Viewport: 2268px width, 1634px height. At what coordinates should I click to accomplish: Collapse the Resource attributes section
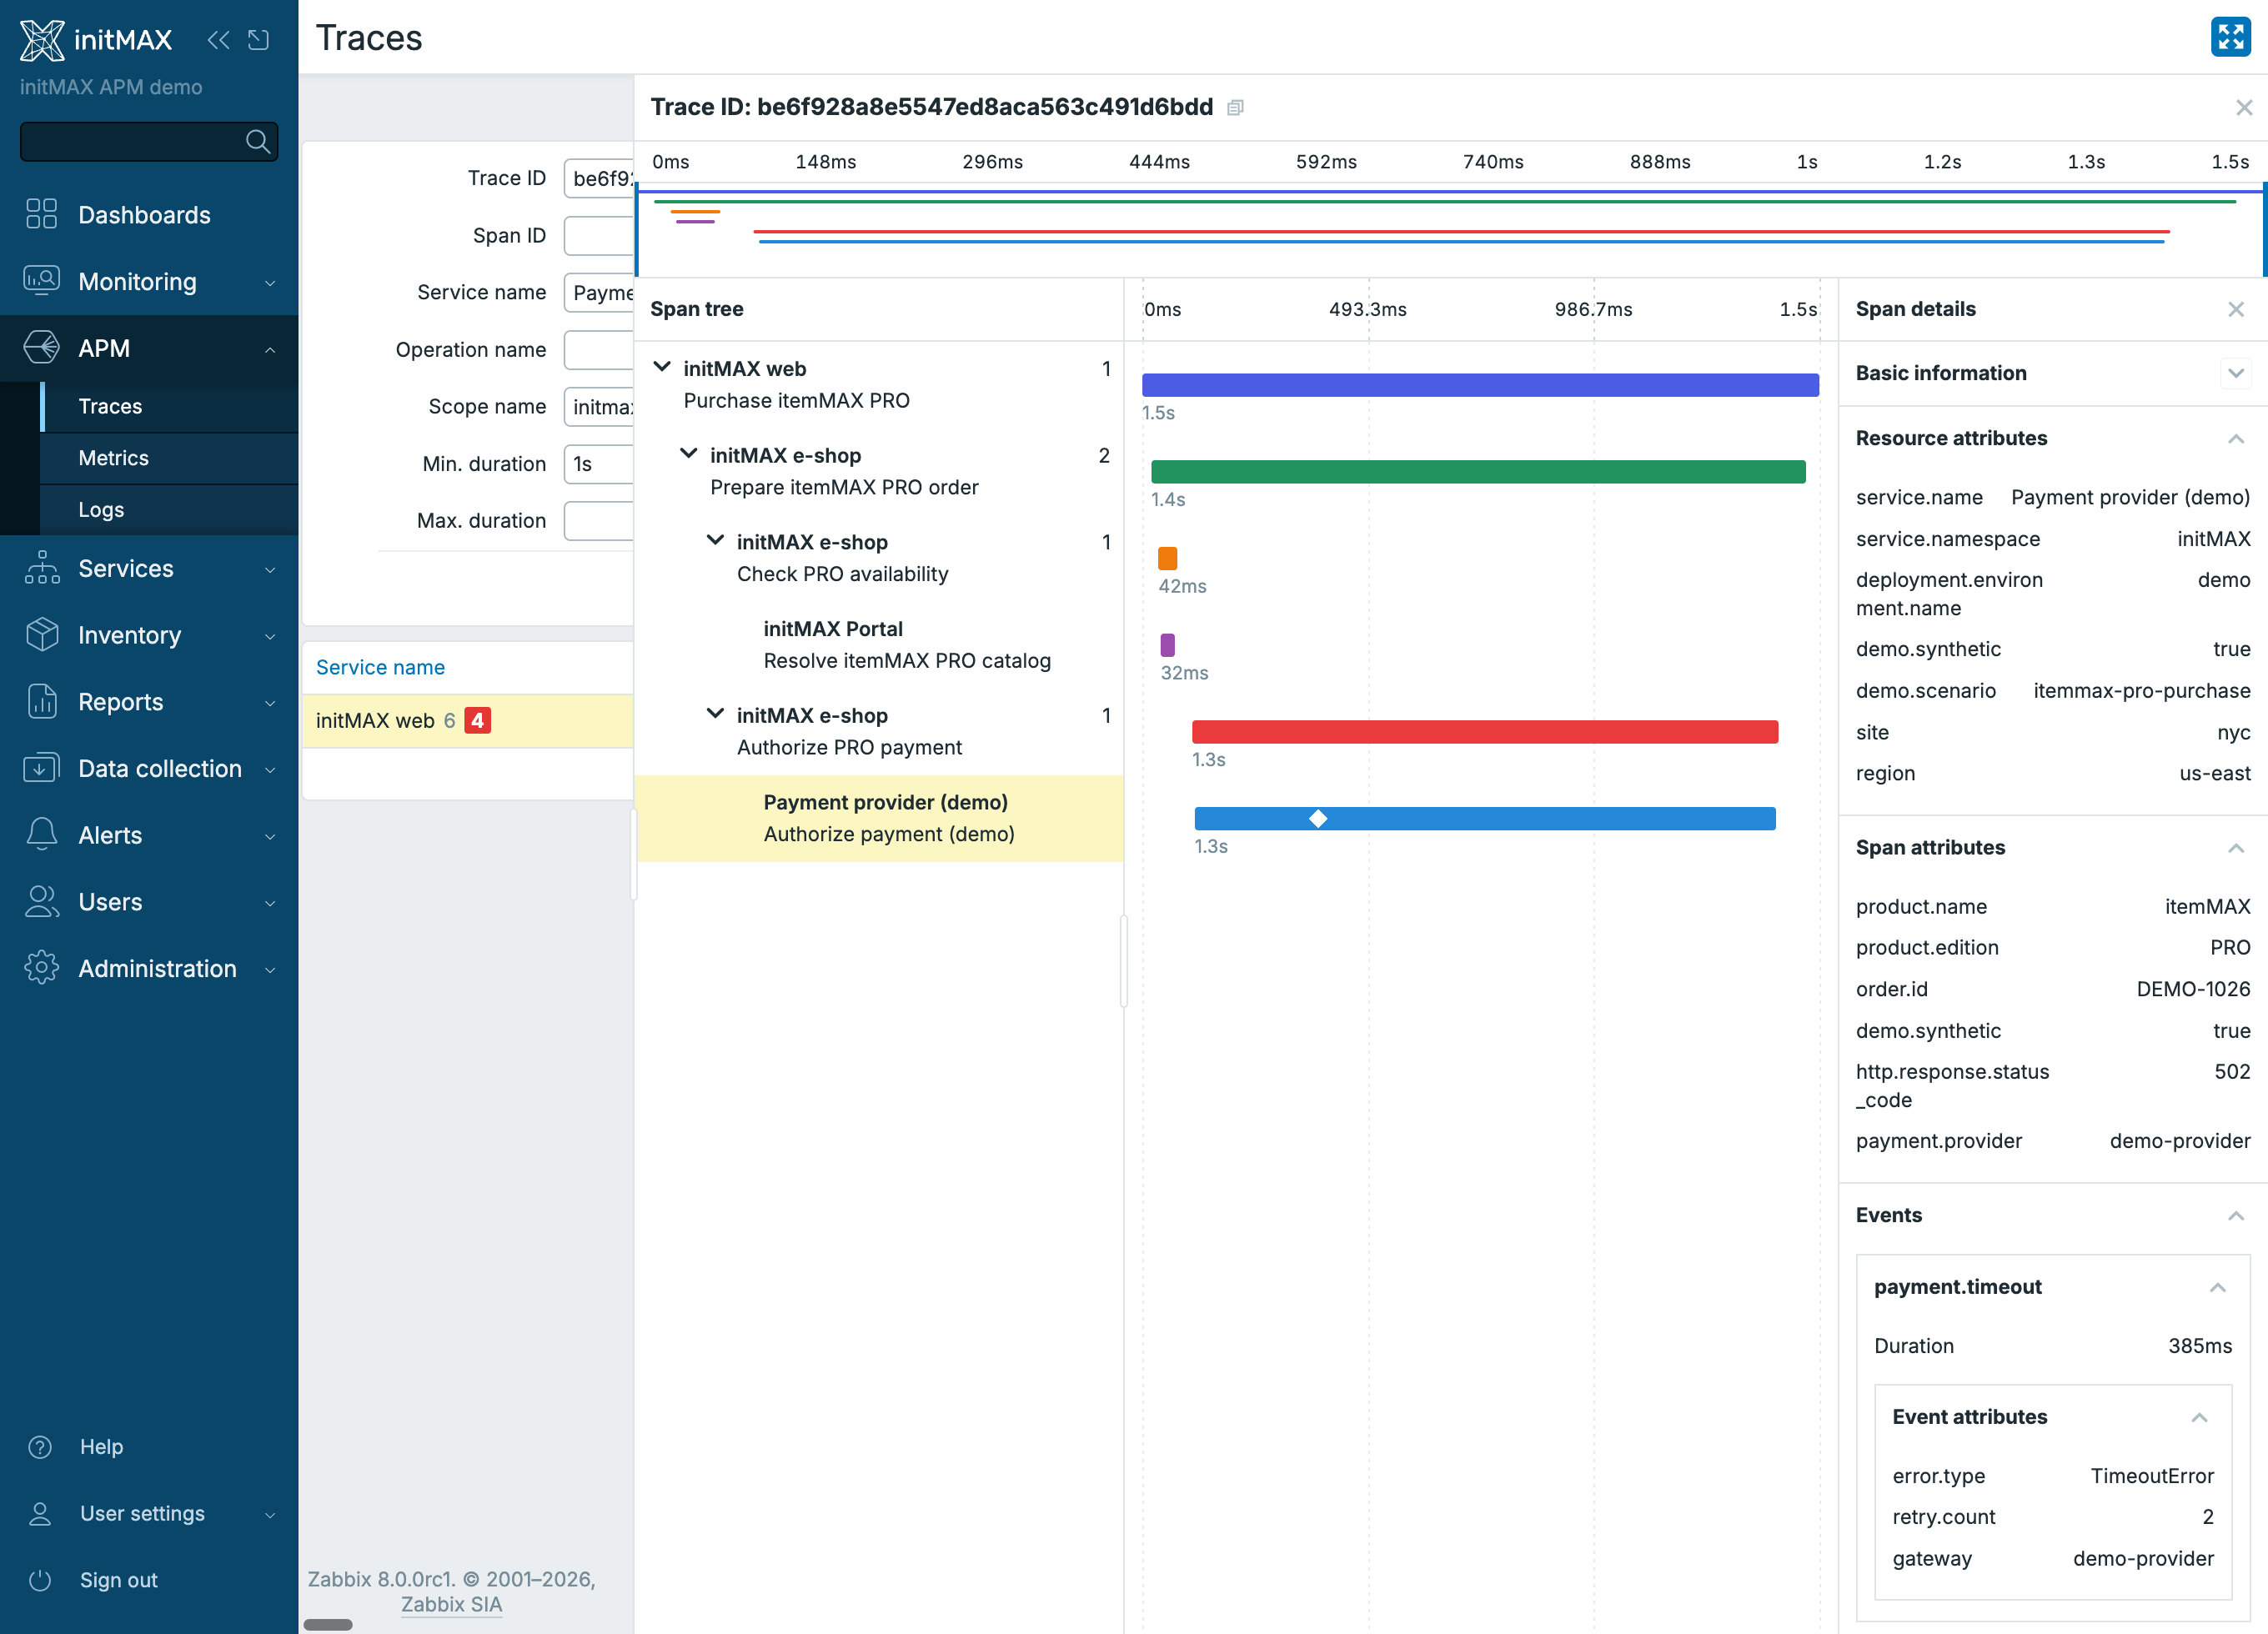2236,439
